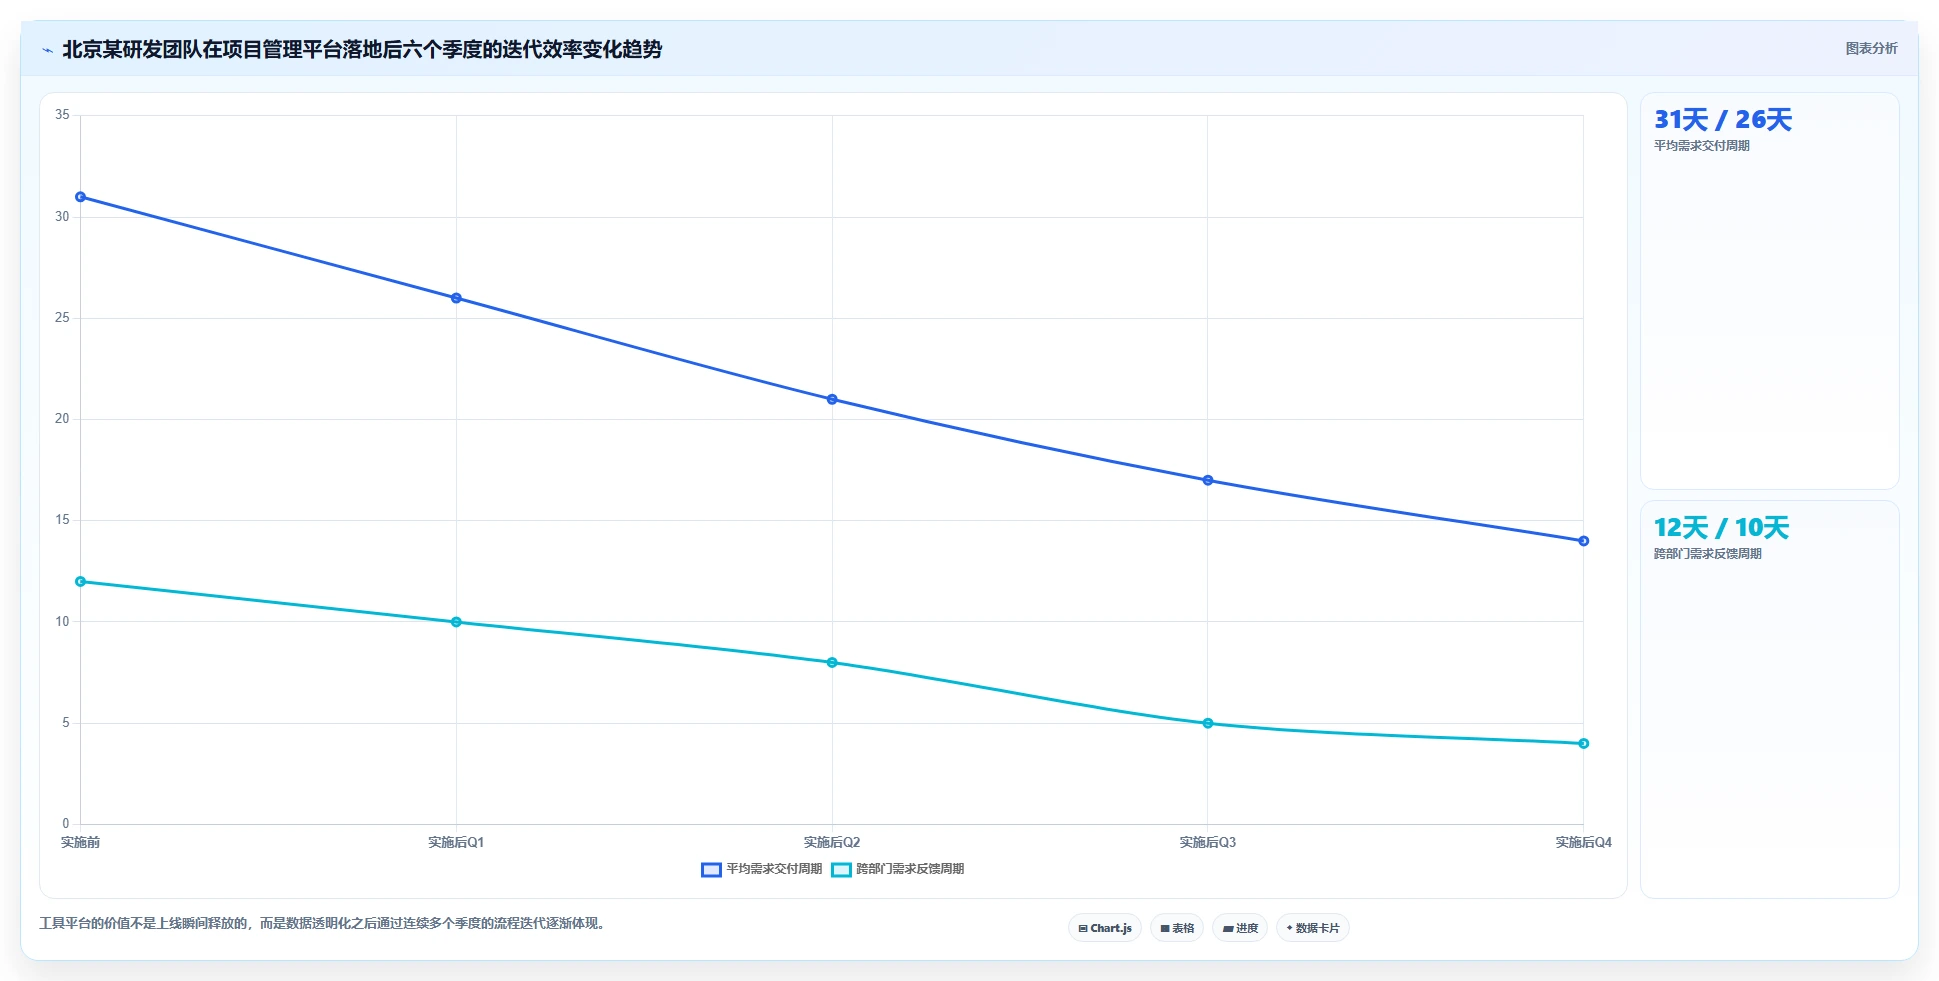Click the y-axis value 20

pos(62,418)
